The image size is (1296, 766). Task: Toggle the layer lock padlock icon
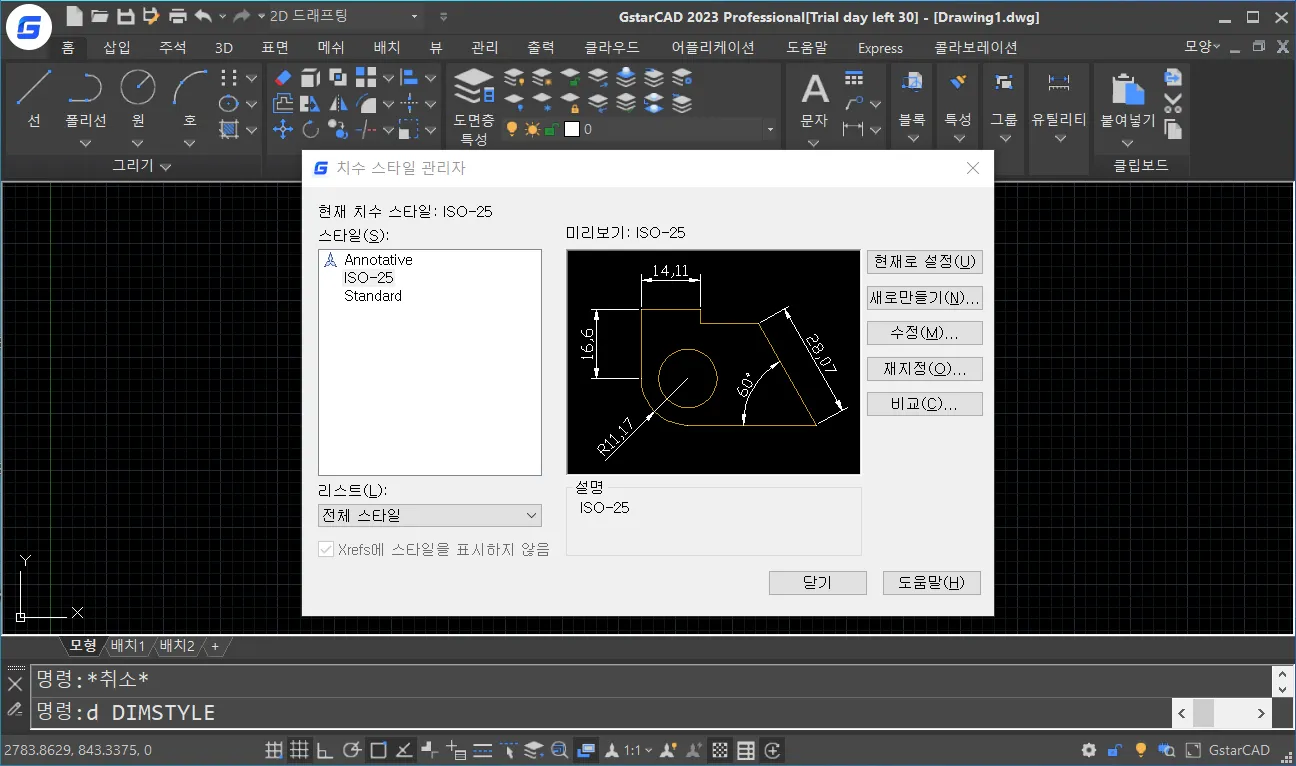pyautogui.click(x=551, y=129)
